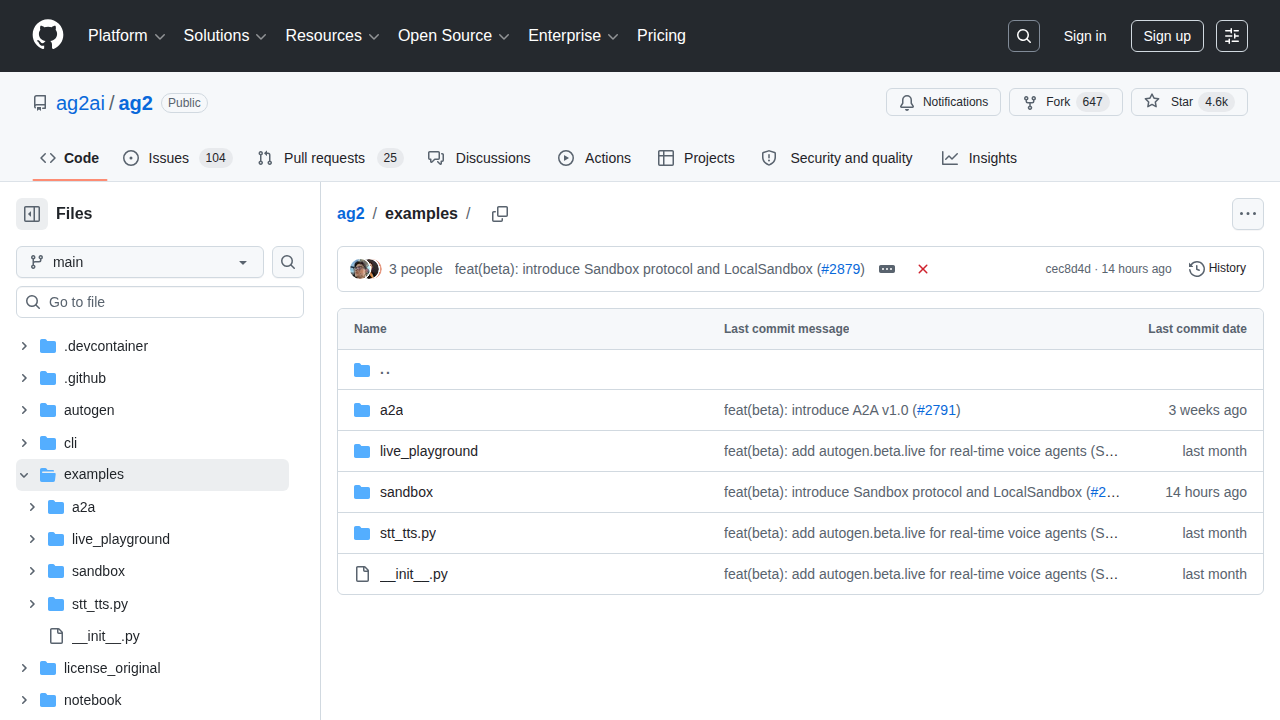Viewport: 1280px width, 720px height.
Task: Click the autogen folder icon in tree
Action: (x=48, y=410)
